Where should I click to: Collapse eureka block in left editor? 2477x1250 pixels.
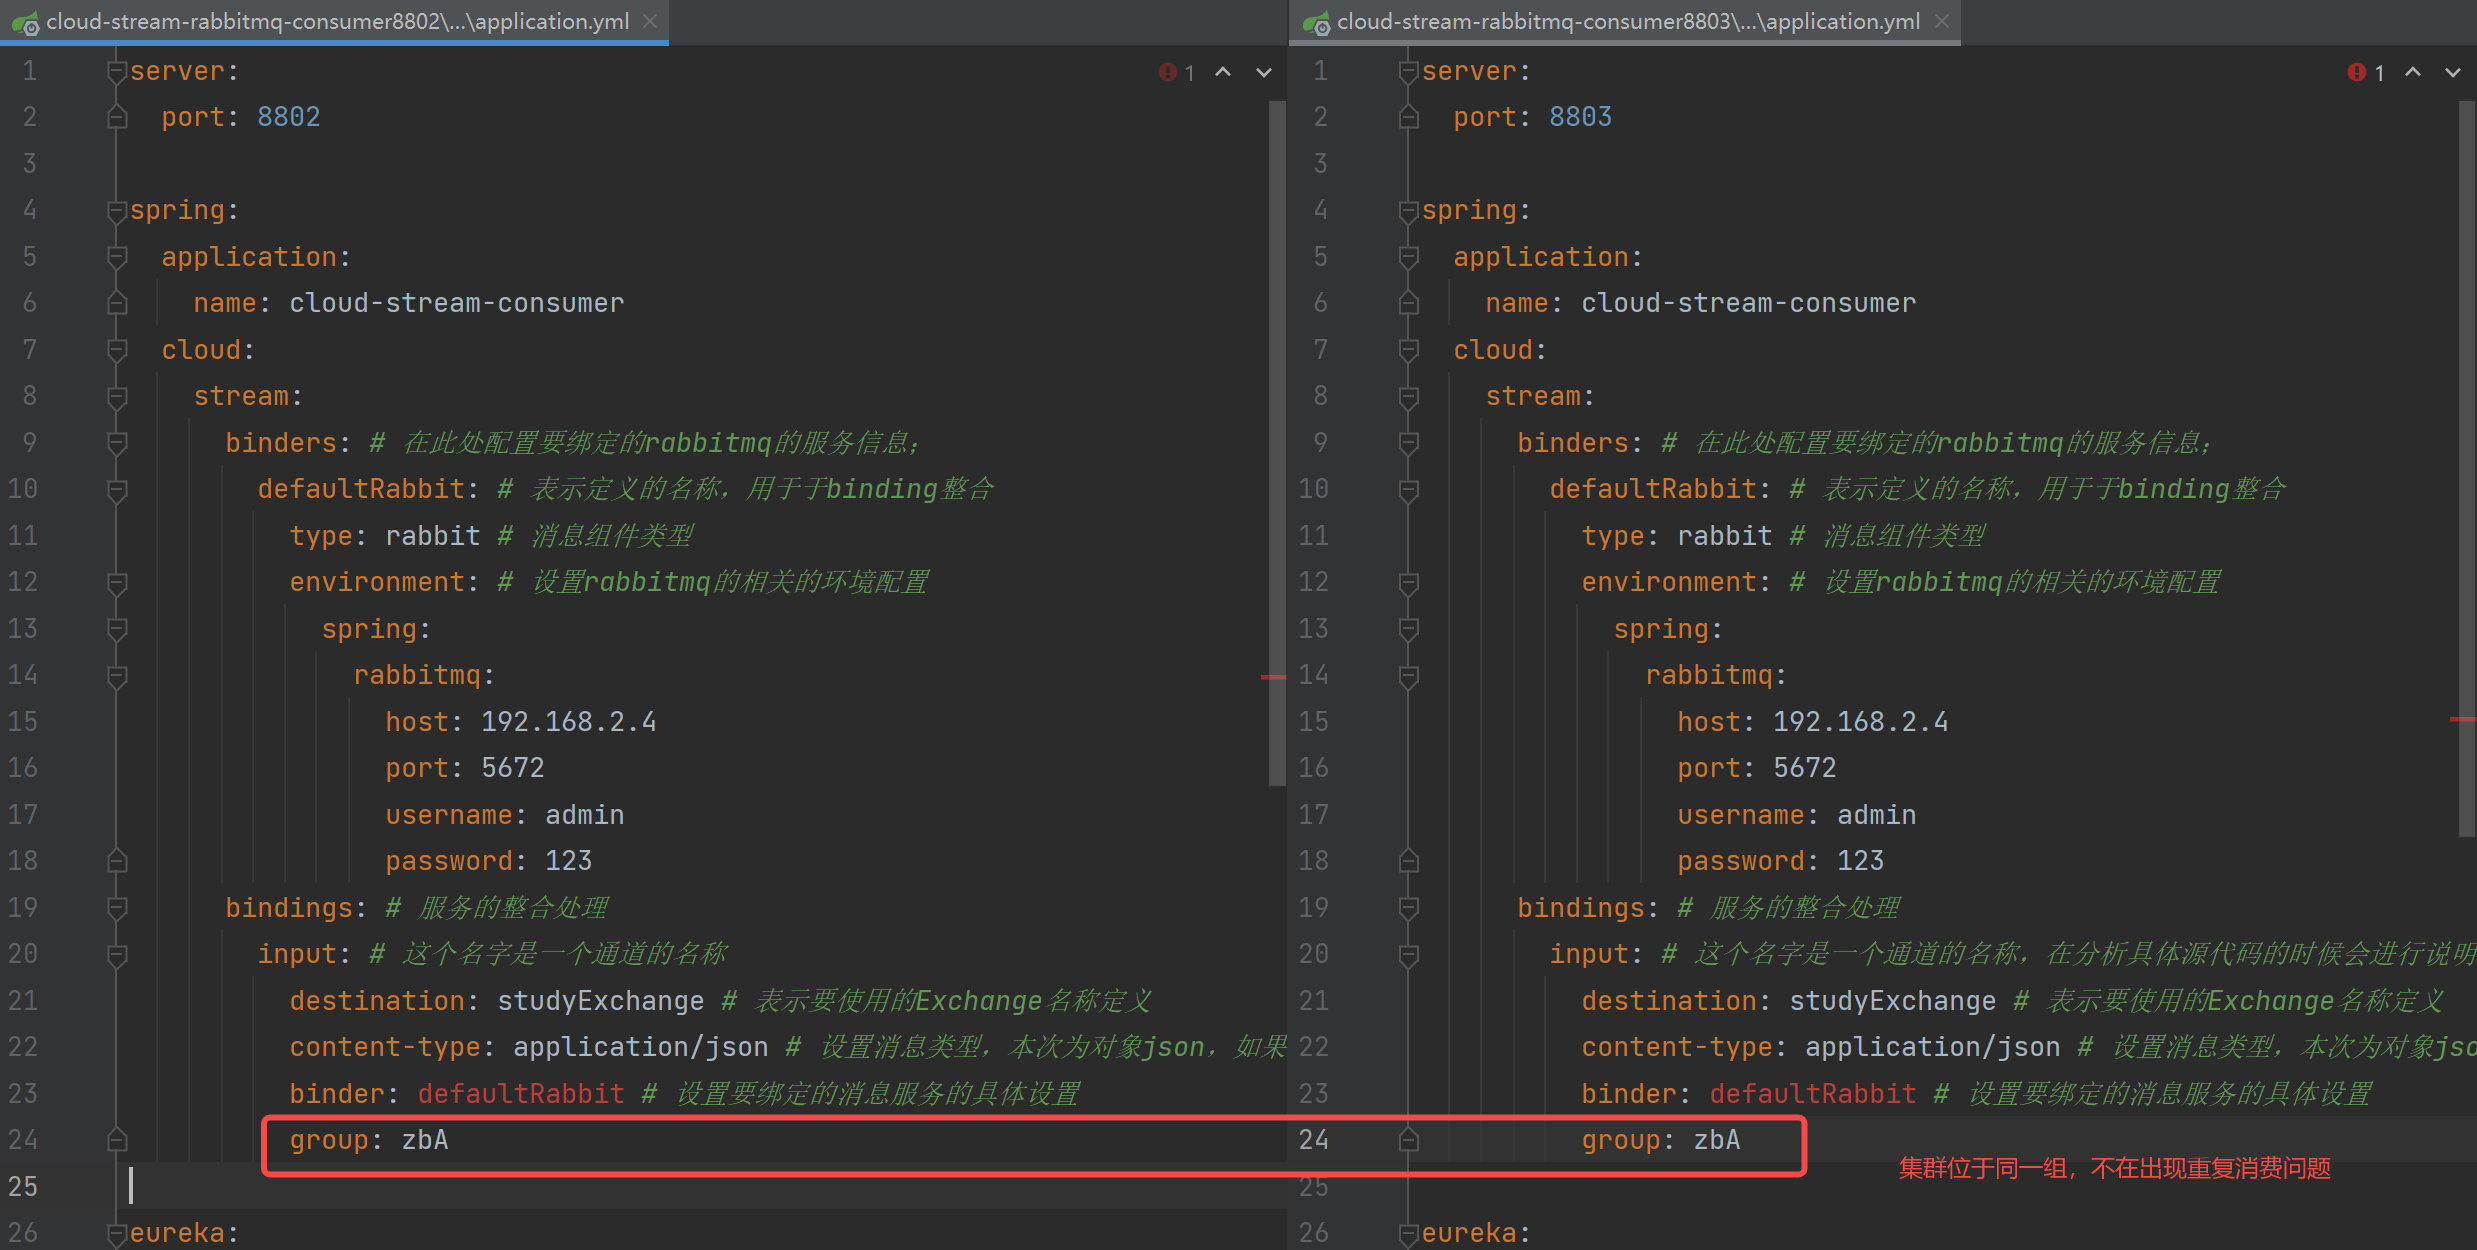[x=117, y=1233]
